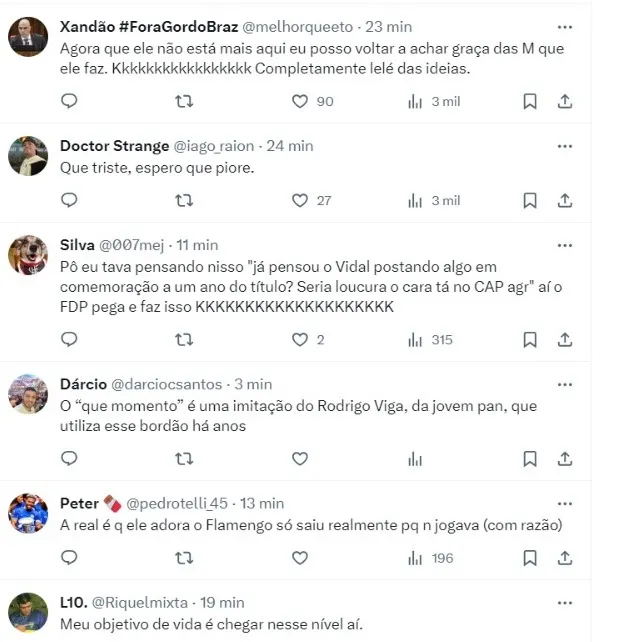This screenshot has width=617, height=642.
Task: Open more options on Peter's tweet
Action: 564,503
